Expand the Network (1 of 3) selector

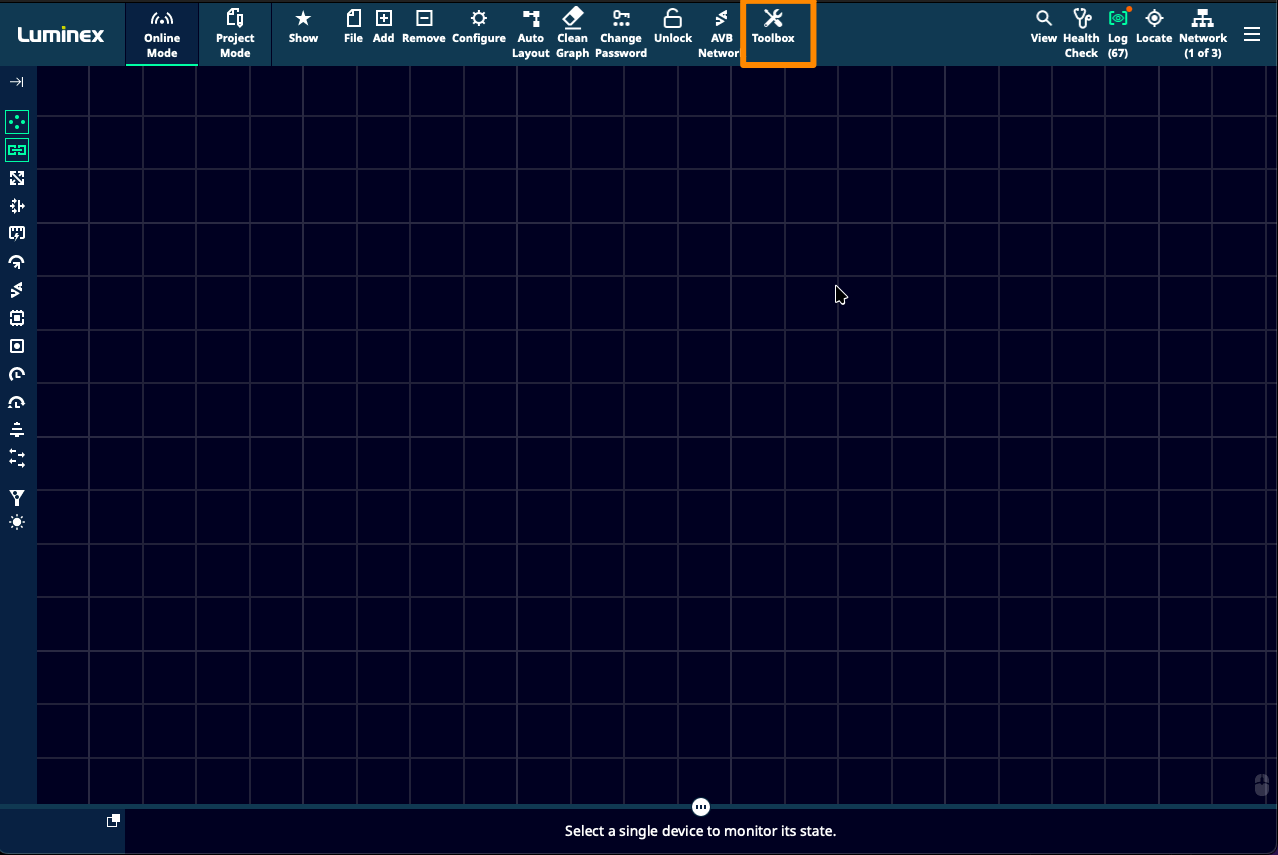(x=1203, y=33)
